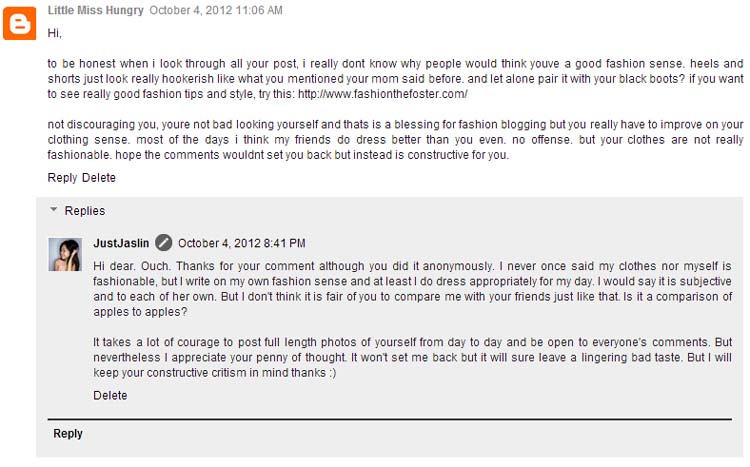
Task: Open the 8:41 PM reply timestamp permalink
Action: coord(242,243)
